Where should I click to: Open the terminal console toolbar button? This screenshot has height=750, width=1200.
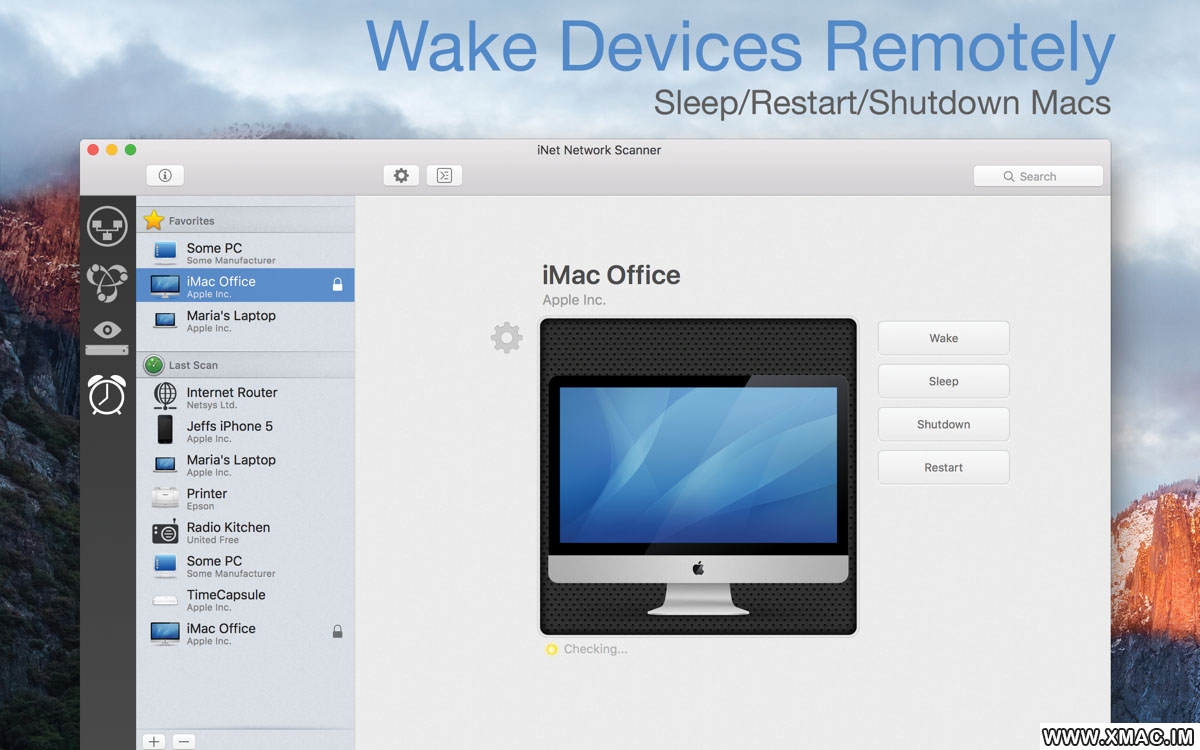pyautogui.click(x=444, y=176)
